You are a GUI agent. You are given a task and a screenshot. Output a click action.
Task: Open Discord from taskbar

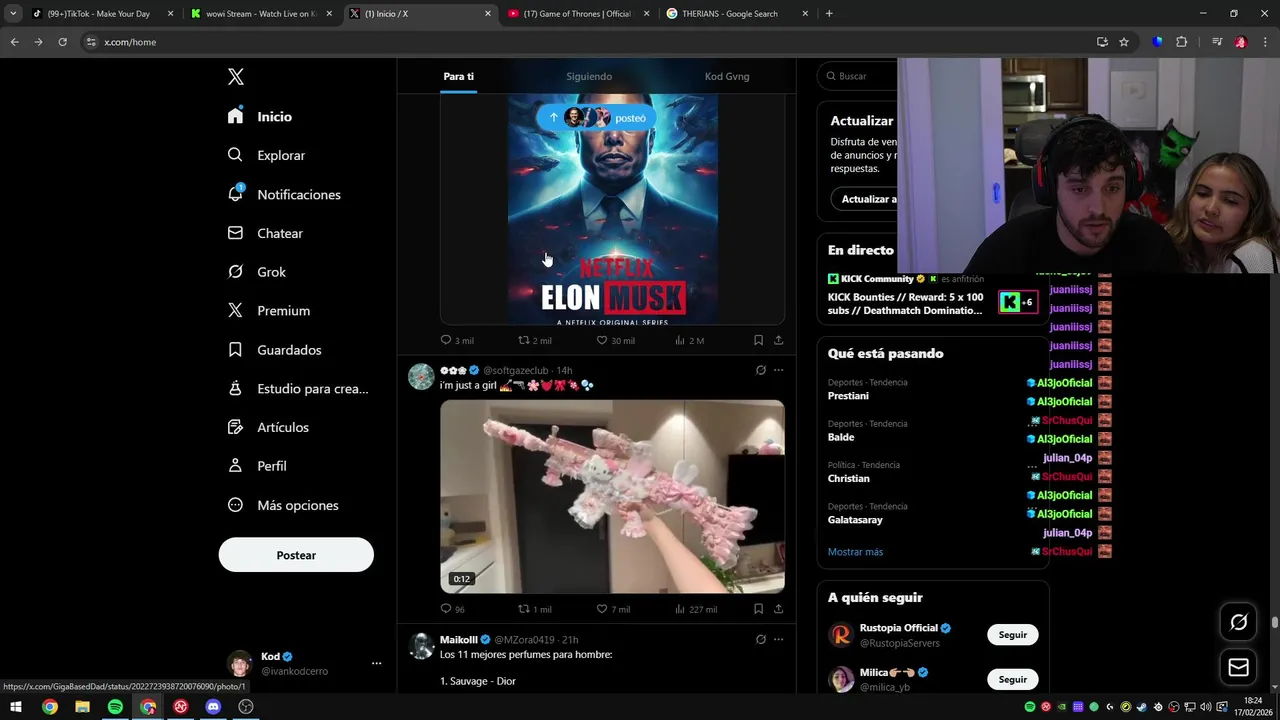pyautogui.click(x=213, y=707)
